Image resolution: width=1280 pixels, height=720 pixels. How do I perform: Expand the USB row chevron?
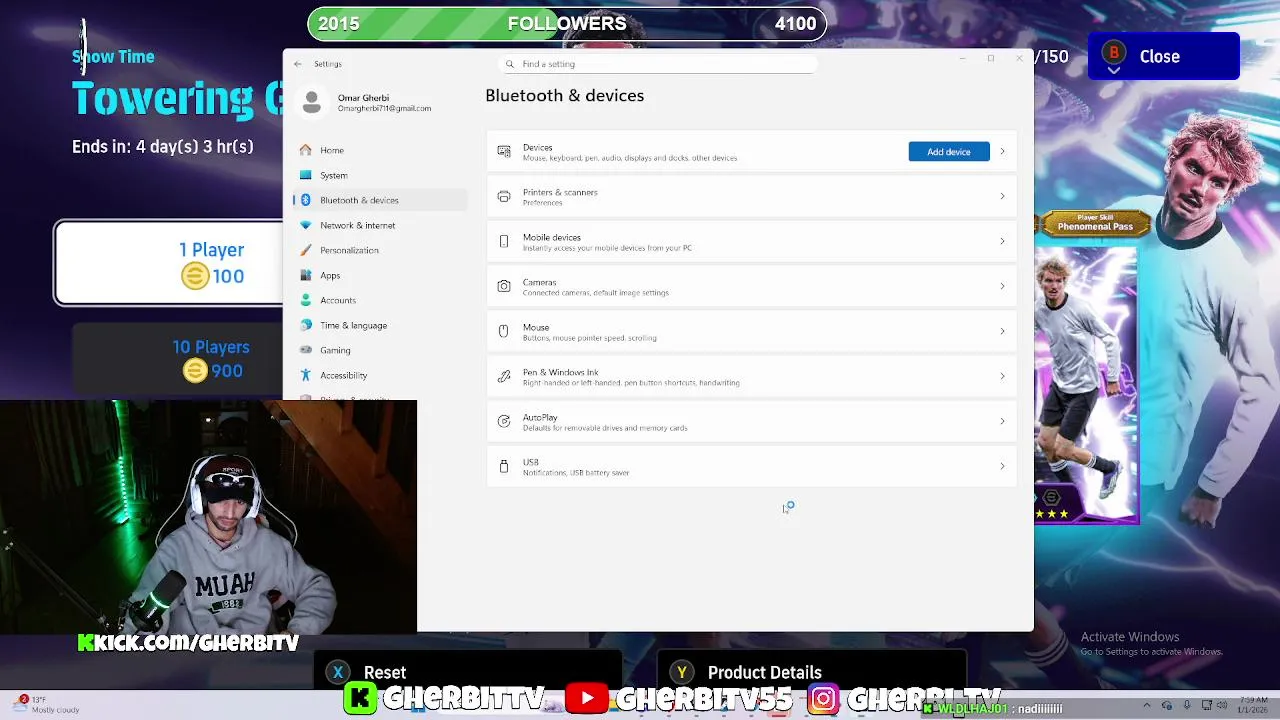point(1002,467)
